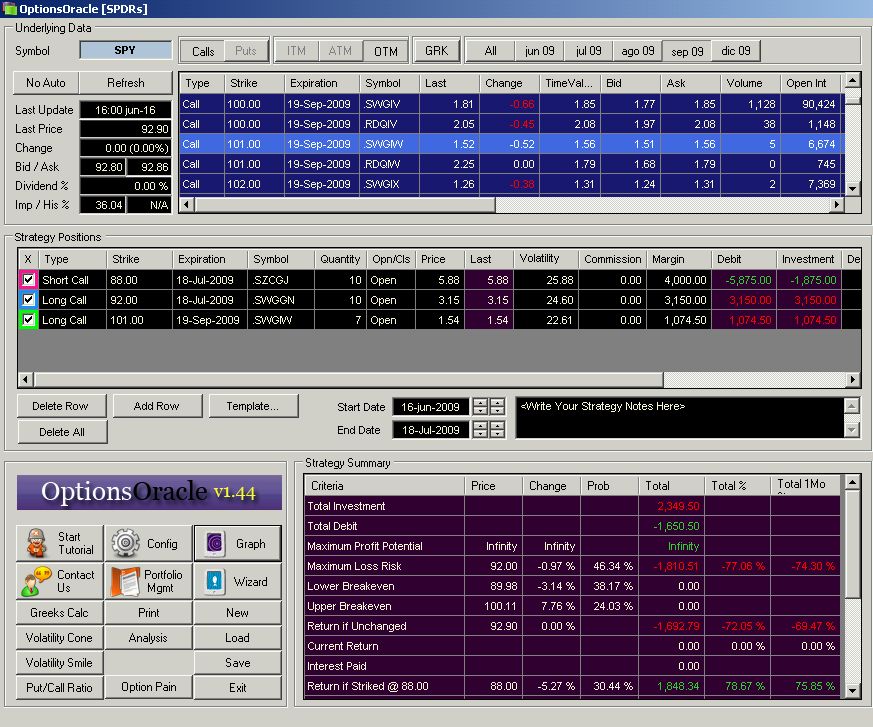Open Greeks Calc
This screenshot has width=873, height=727.
tap(60, 613)
